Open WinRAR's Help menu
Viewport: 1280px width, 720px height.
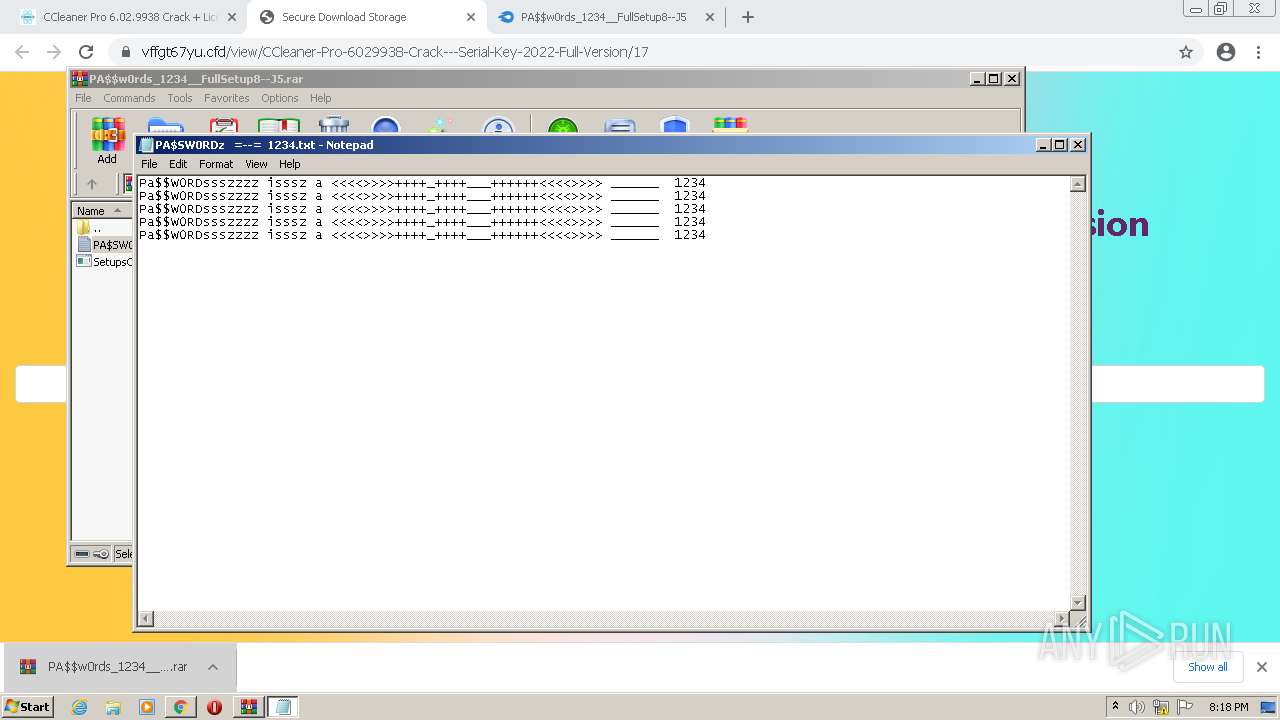coord(320,98)
